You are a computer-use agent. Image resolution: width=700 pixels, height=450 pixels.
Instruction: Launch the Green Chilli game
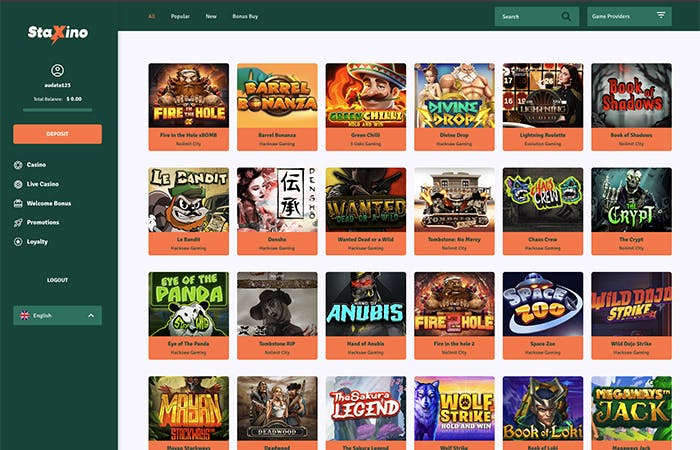click(366, 107)
